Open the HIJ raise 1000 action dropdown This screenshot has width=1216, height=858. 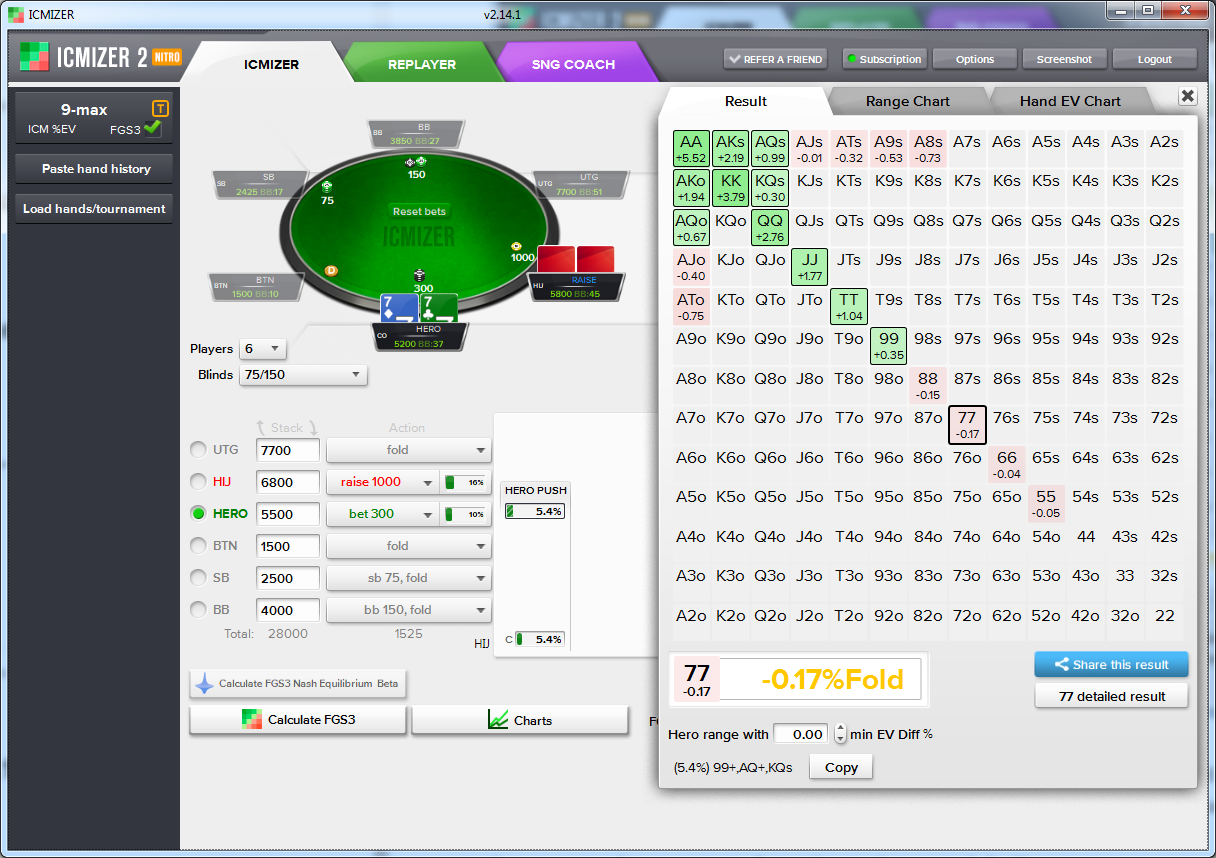(383, 482)
